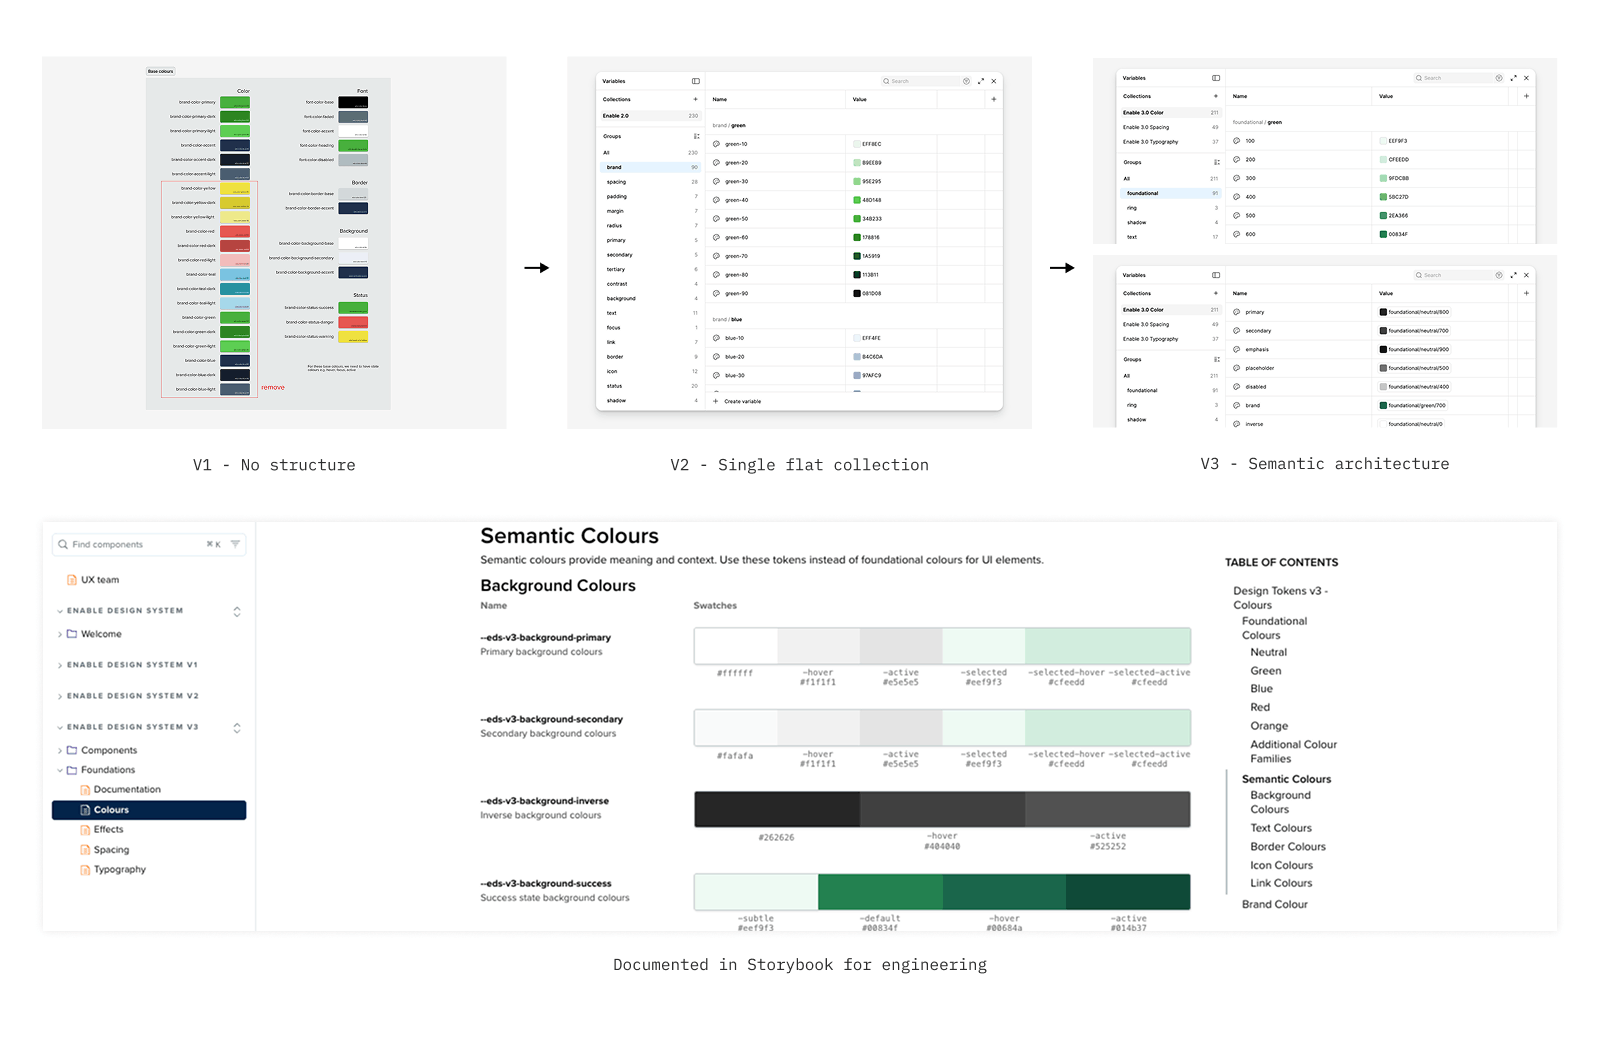Screen dimensions: 1600x1044
Task: Click the search magnifier icon in V2 Variables panel
Action: [886, 81]
